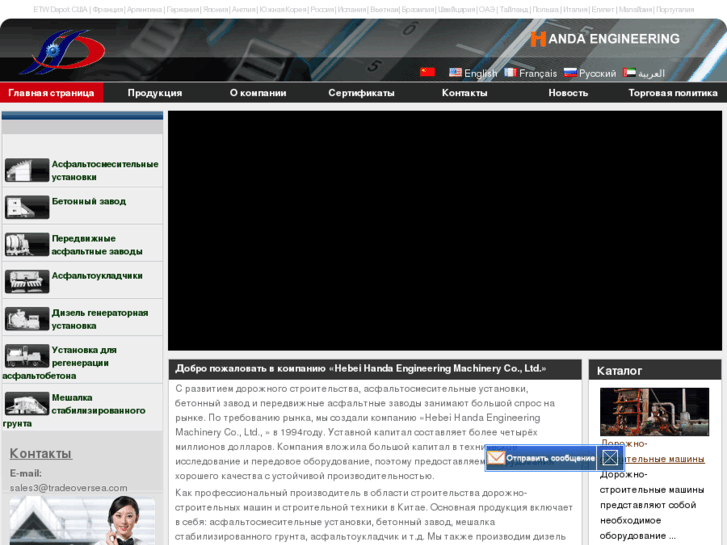
Task: Open the Сертификаты menu item
Action: (x=361, y=93)
